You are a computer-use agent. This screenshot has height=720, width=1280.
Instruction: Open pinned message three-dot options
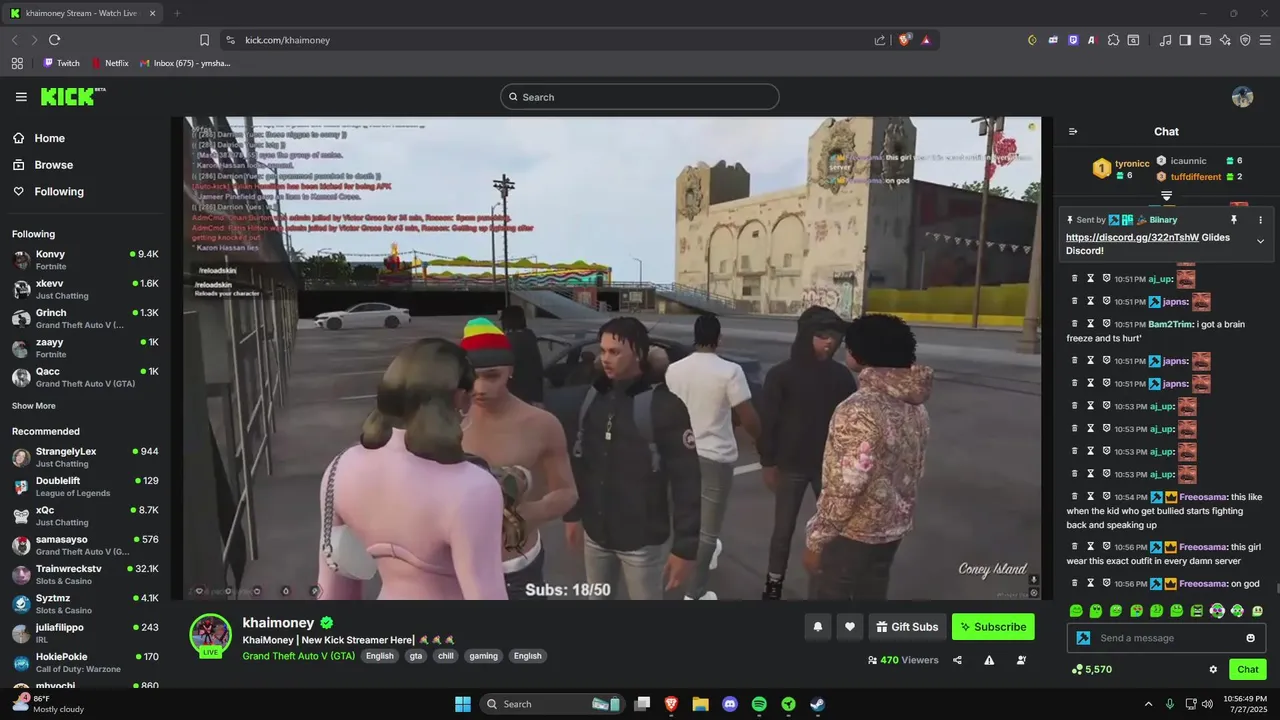(1260, 220)
